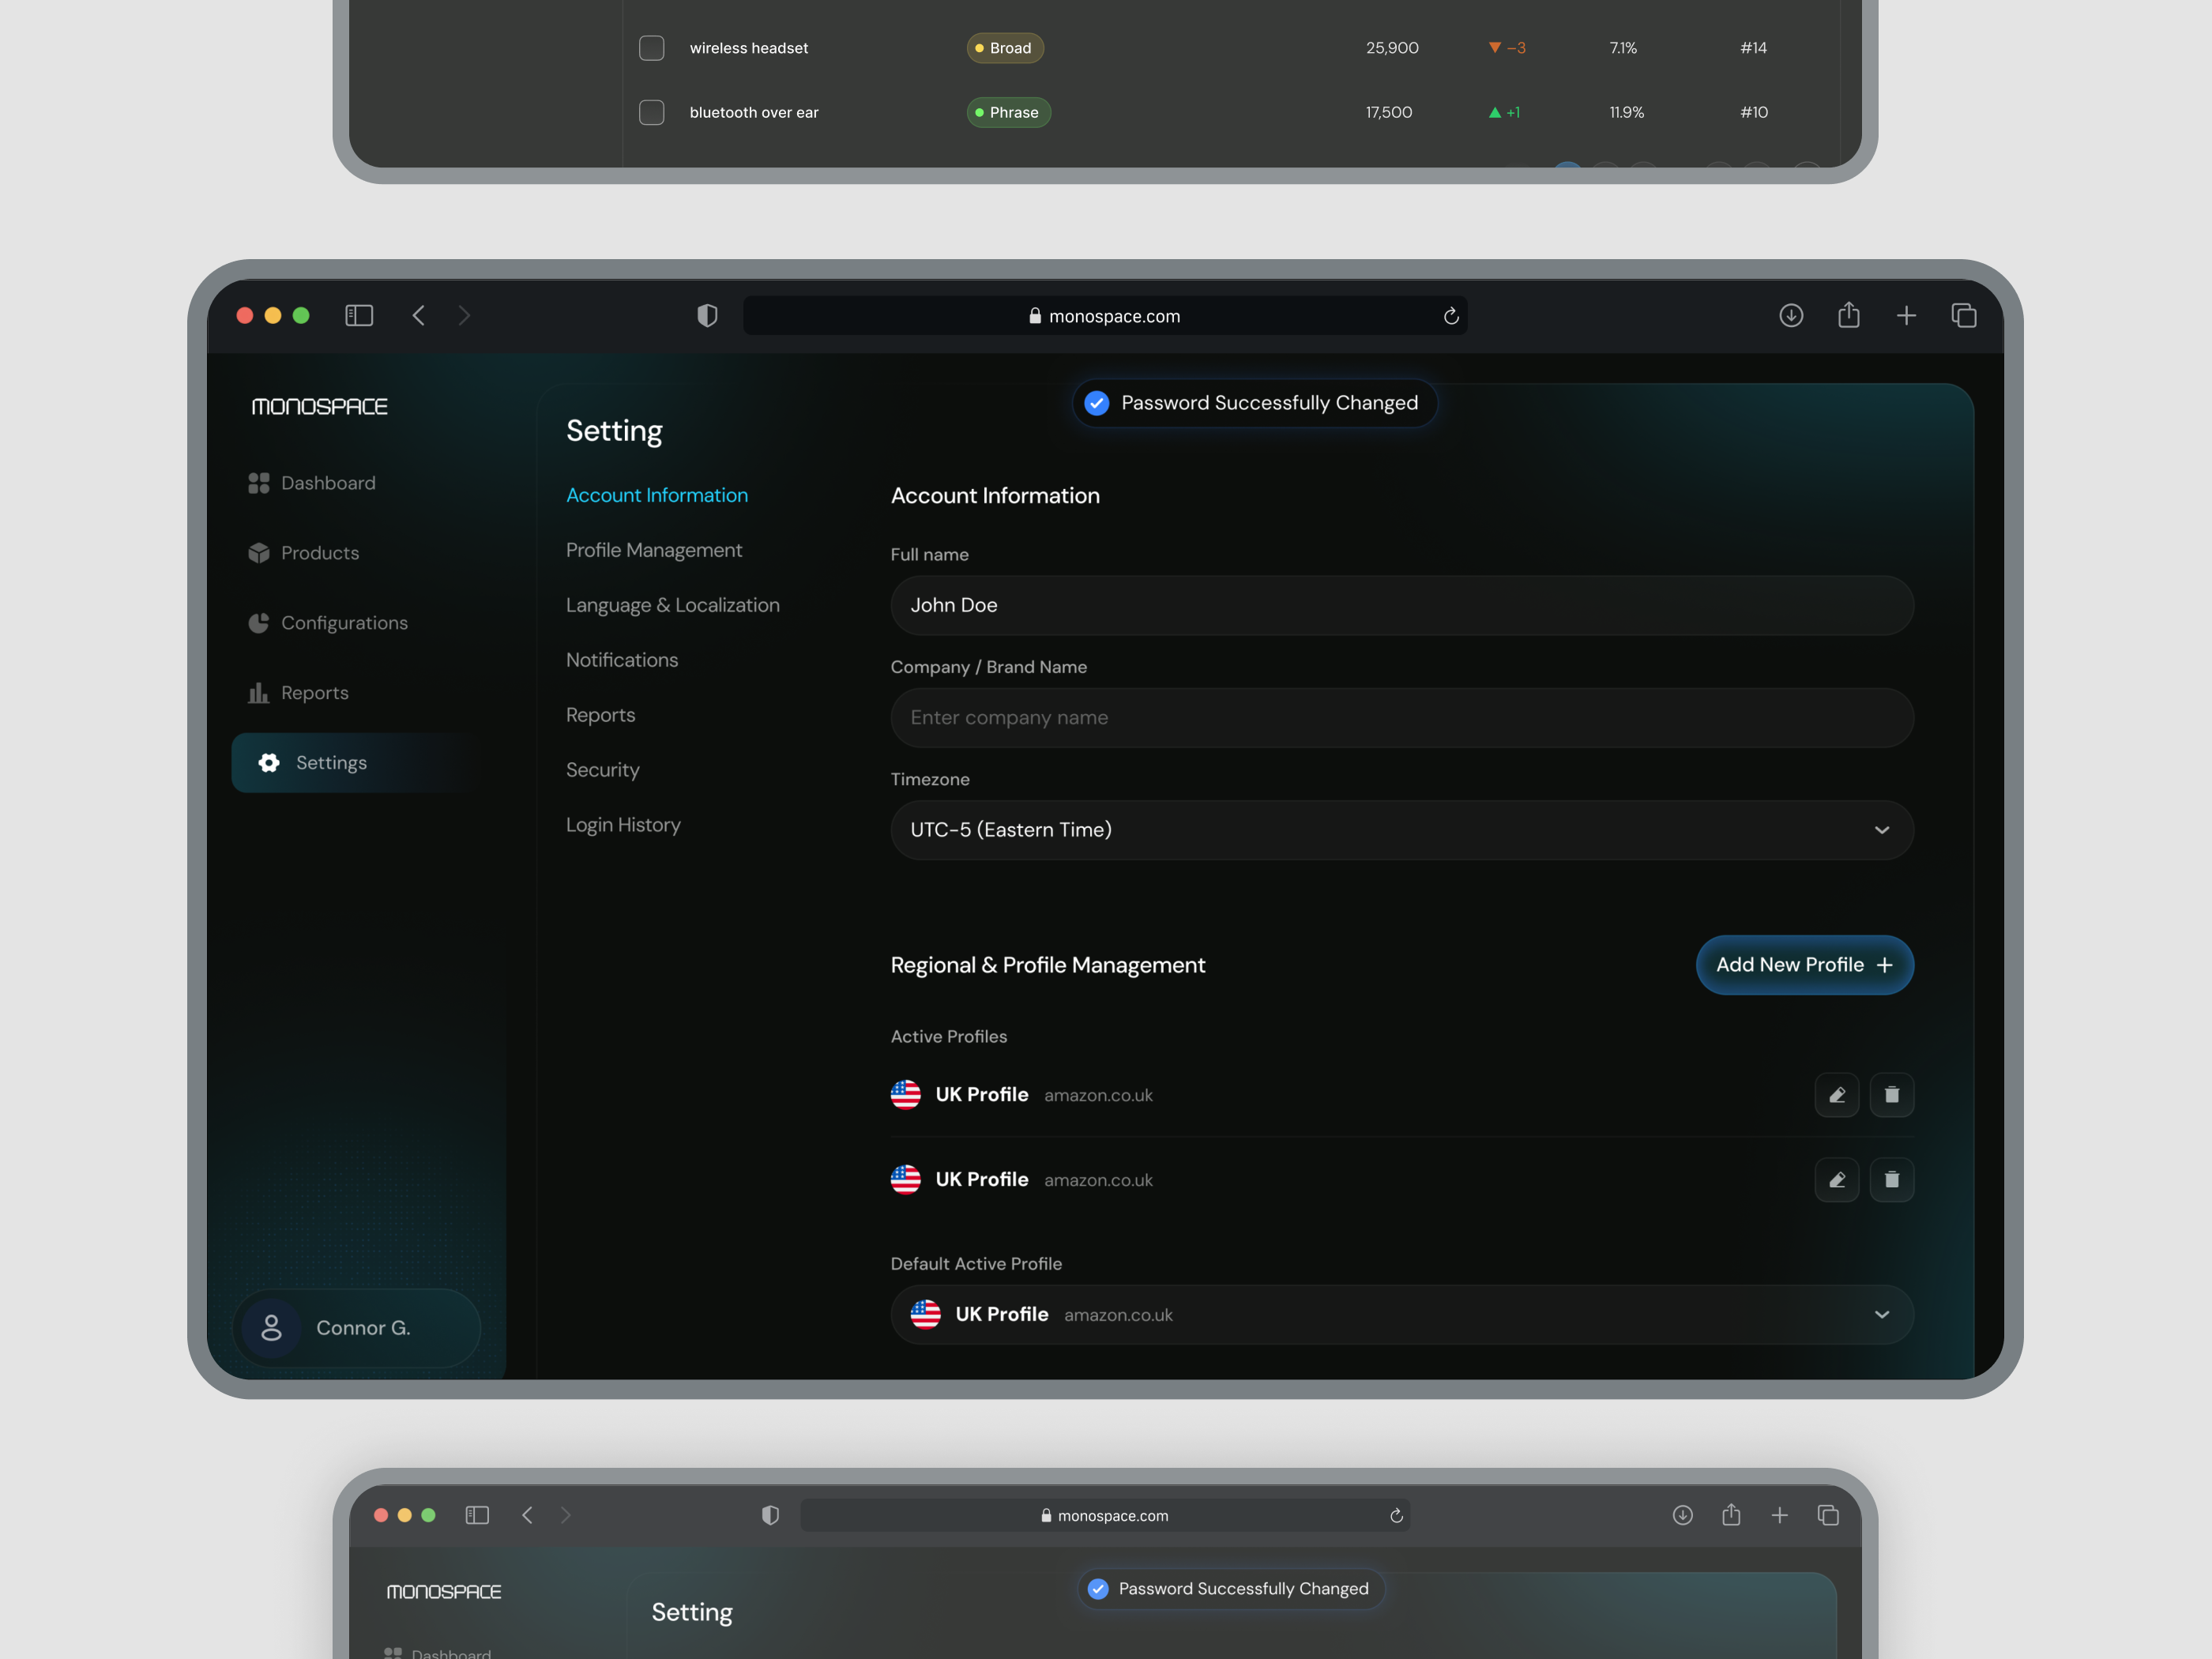The image size is (2212, 1659).
Task: Click privacy shield icon in middle browser
Action: tap(707, 316)
